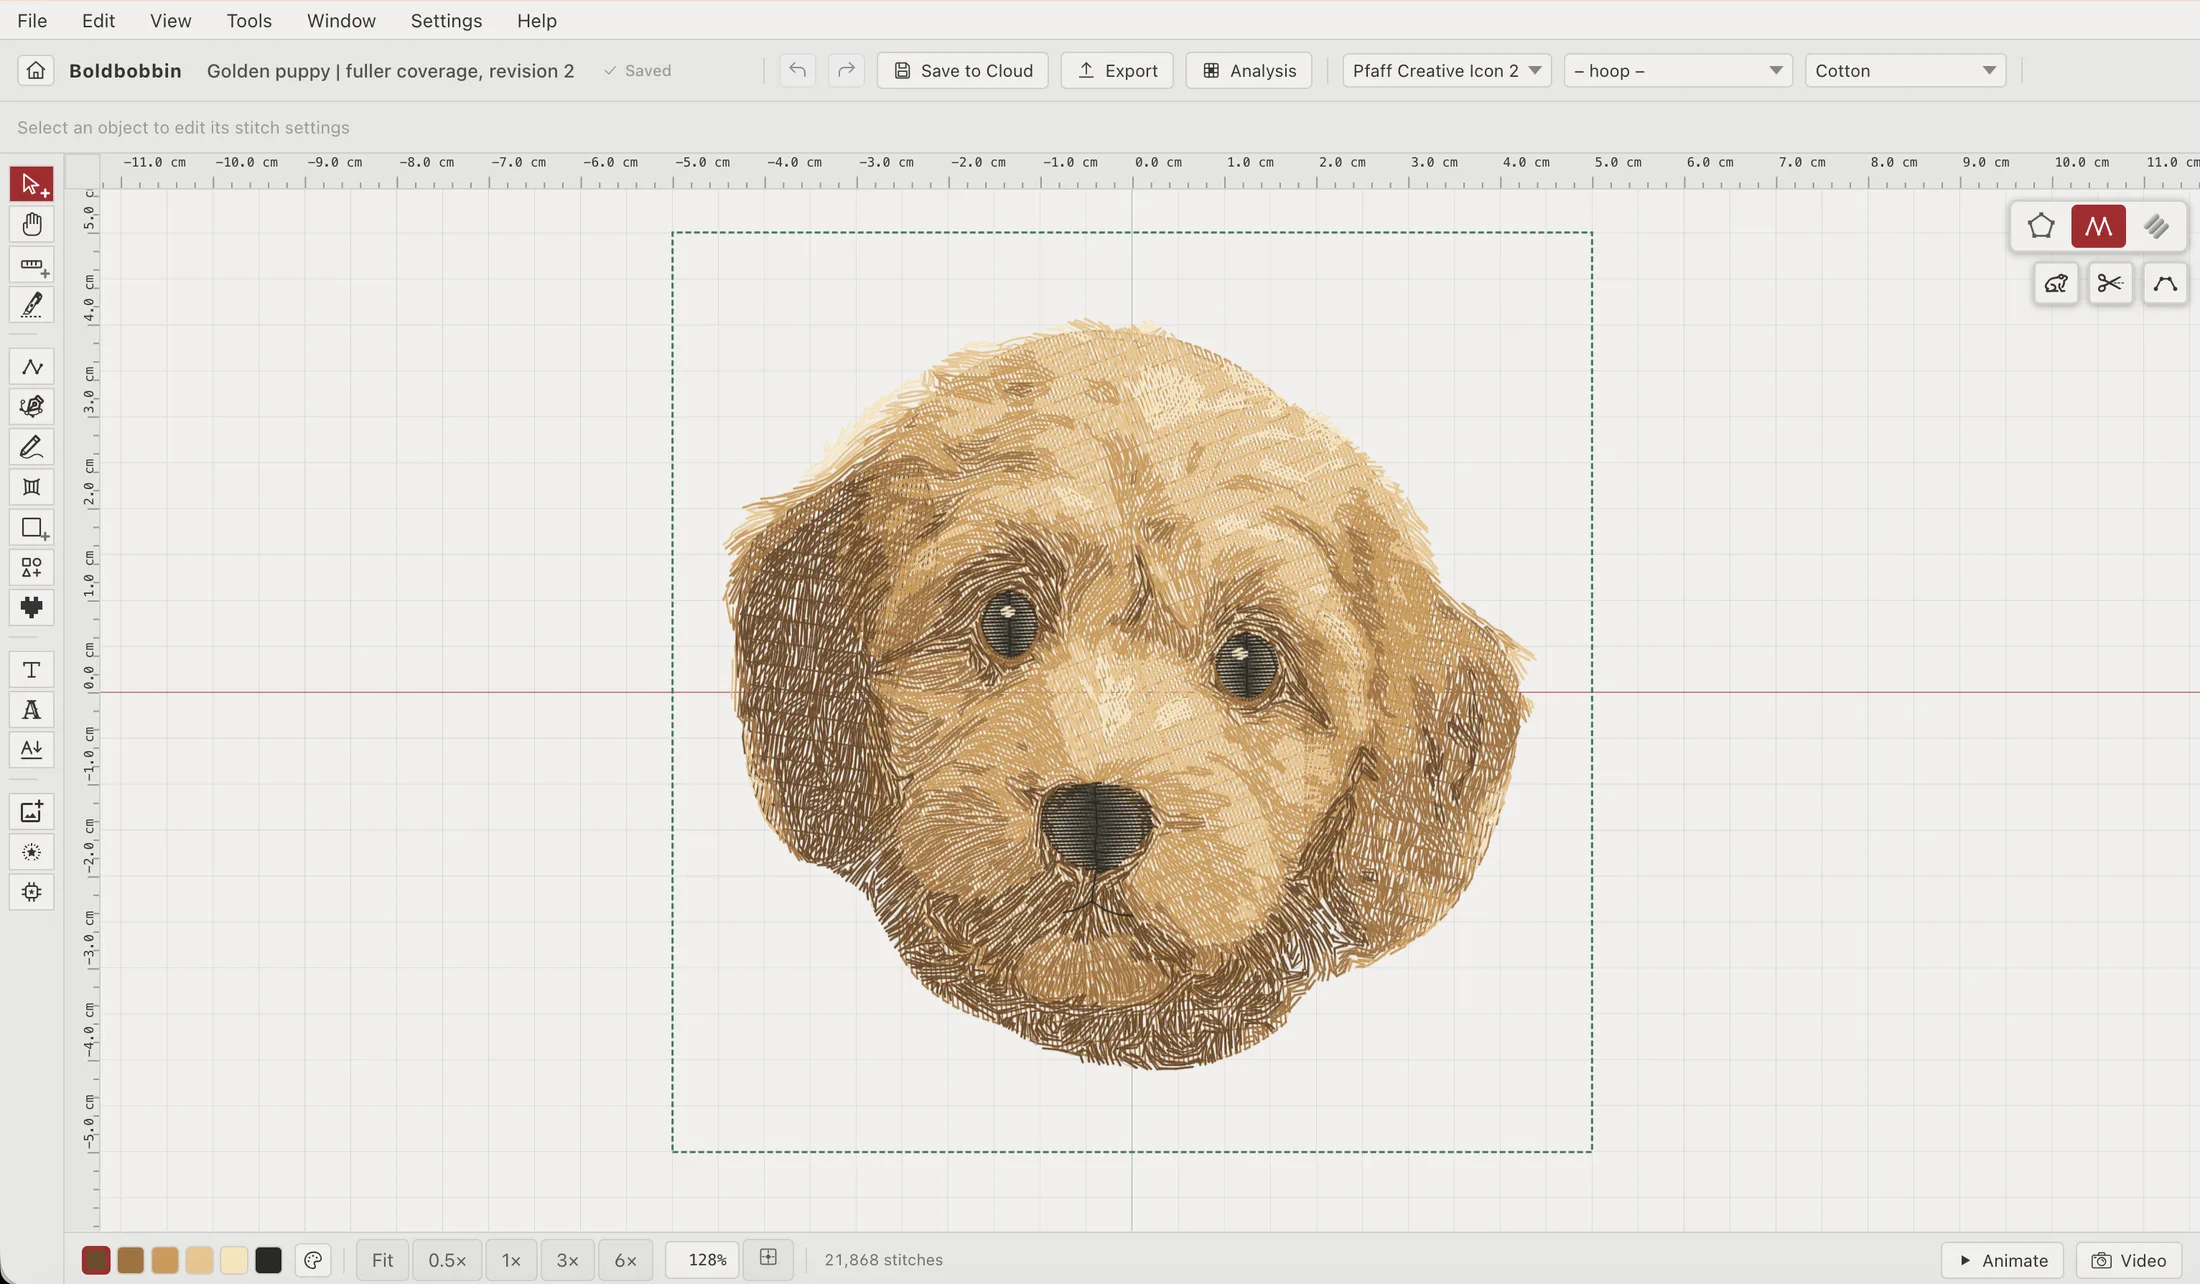Click the add image icon
The width and height of the screenshot is (2200, 1284).
32,811
